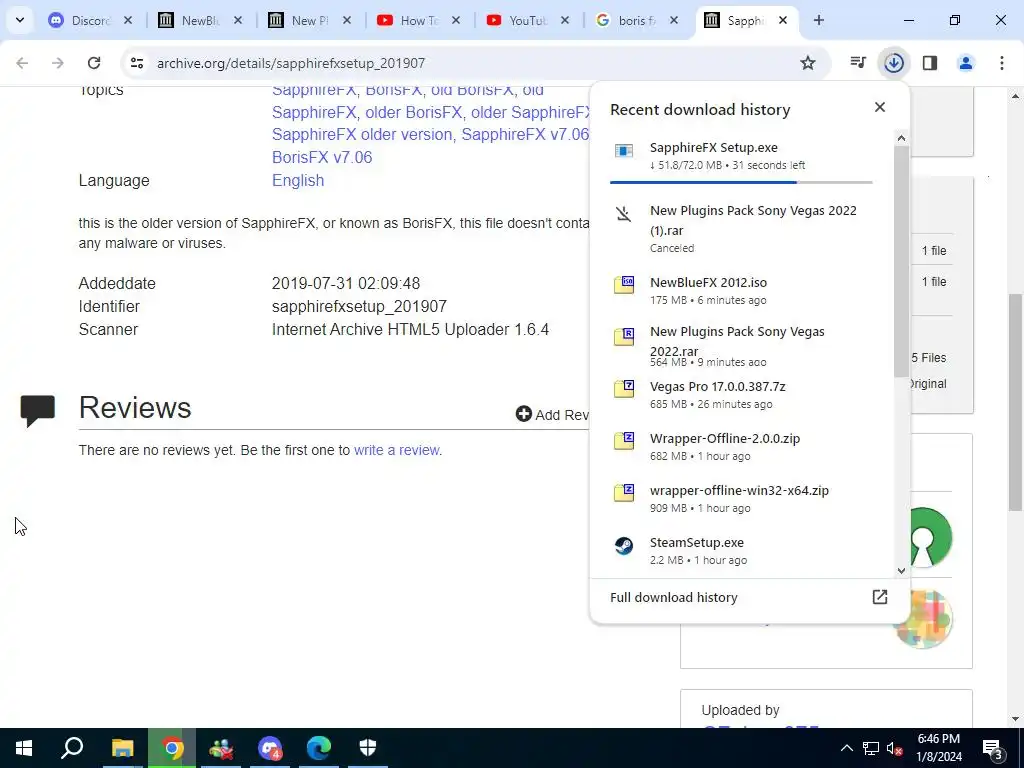Click the Reviews speech bubble icon

click(x=37, y=410)
